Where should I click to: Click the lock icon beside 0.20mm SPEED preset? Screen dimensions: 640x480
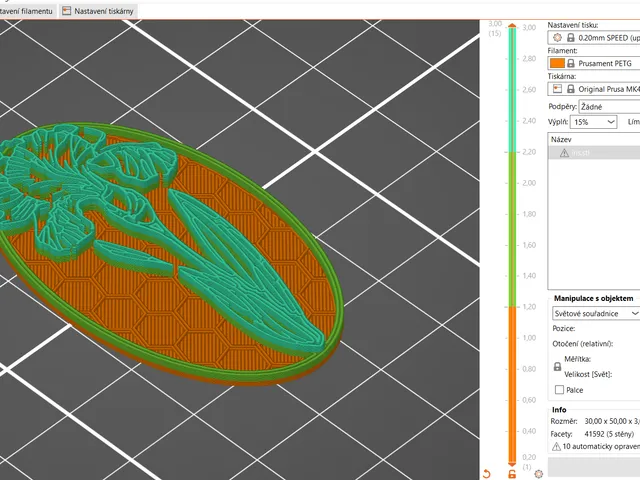click(571, 38)
